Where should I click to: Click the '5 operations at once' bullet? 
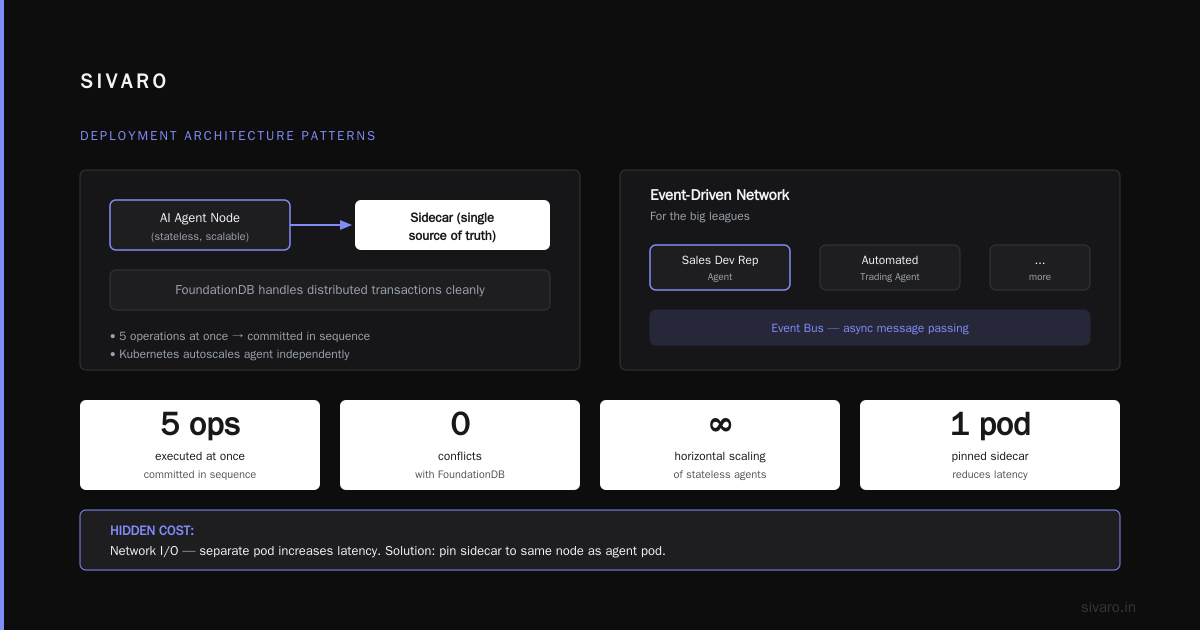(x=240, y=336)
